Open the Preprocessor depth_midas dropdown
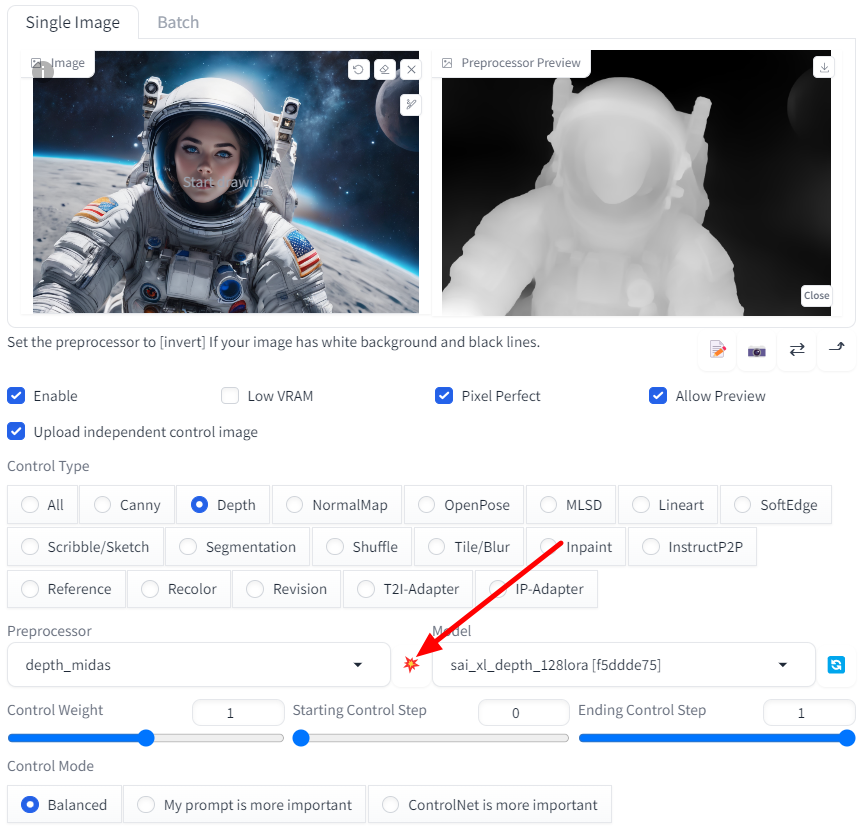867x835 pixels. [199, 664]
